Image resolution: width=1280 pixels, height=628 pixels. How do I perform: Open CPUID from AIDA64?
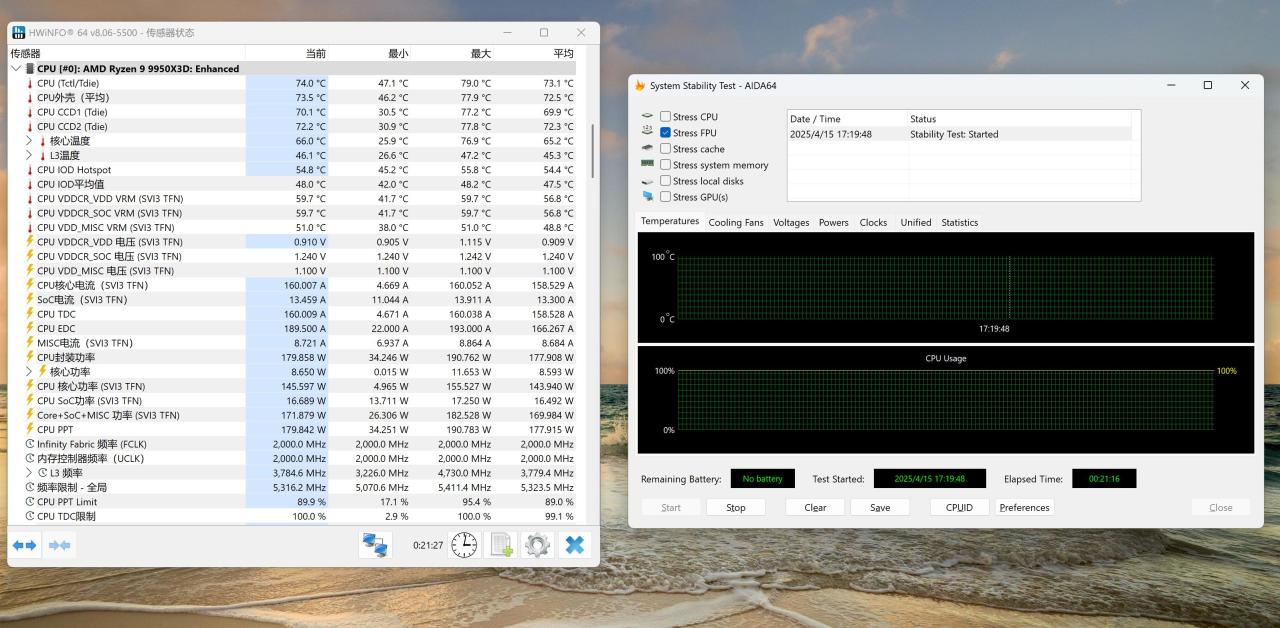[959, 507]
